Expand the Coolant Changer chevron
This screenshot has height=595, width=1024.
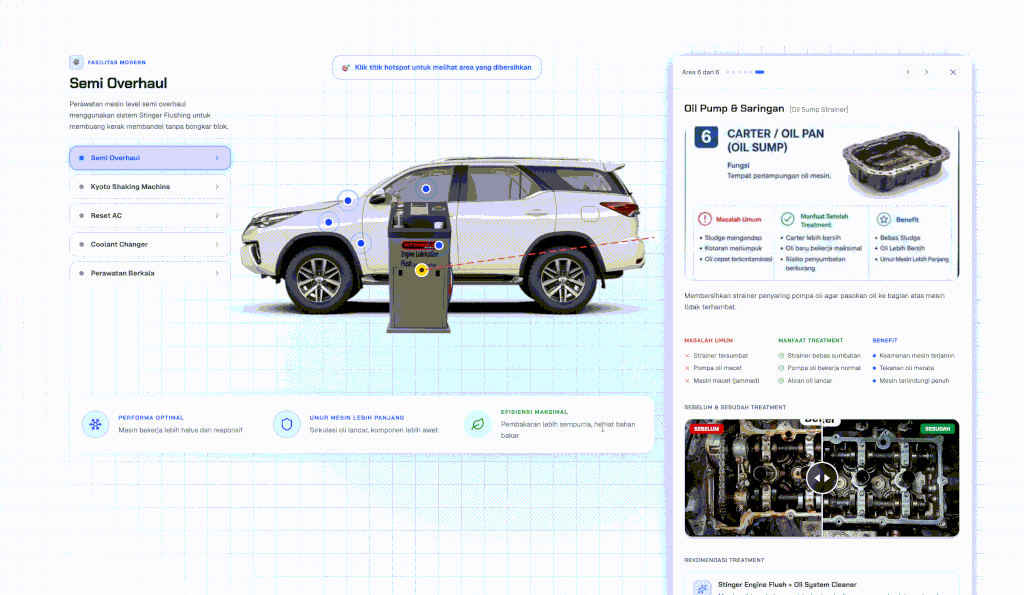pyautogui.click(x=217, y=244)
